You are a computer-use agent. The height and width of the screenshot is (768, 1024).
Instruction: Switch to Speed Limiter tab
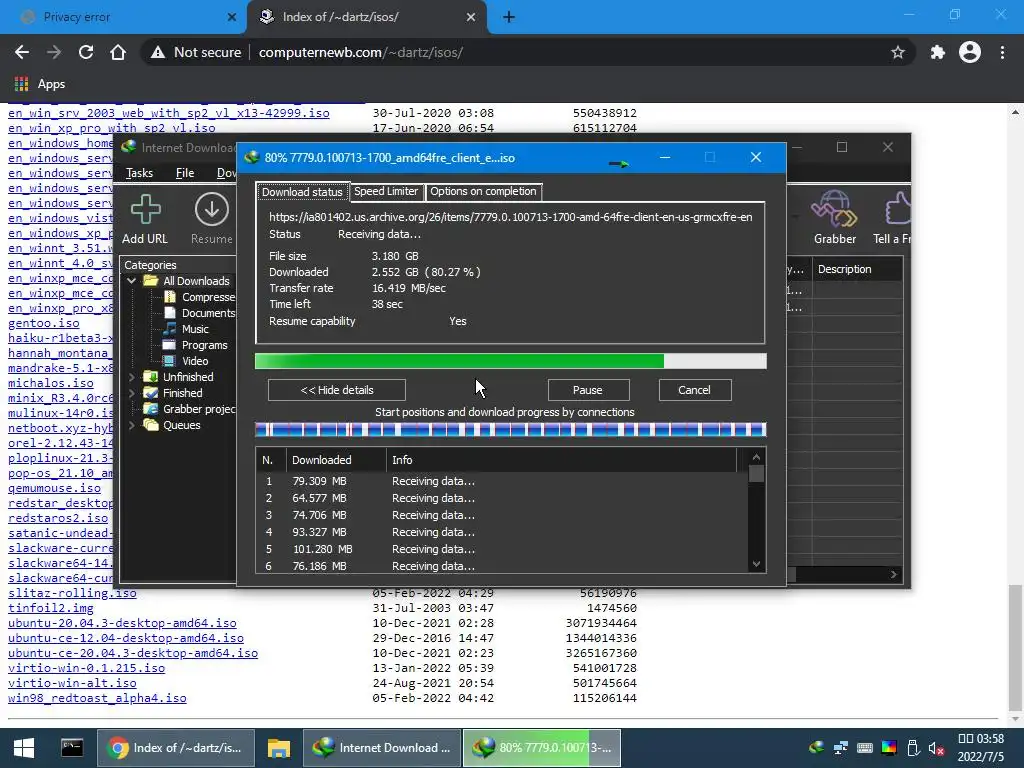(386, 191)
